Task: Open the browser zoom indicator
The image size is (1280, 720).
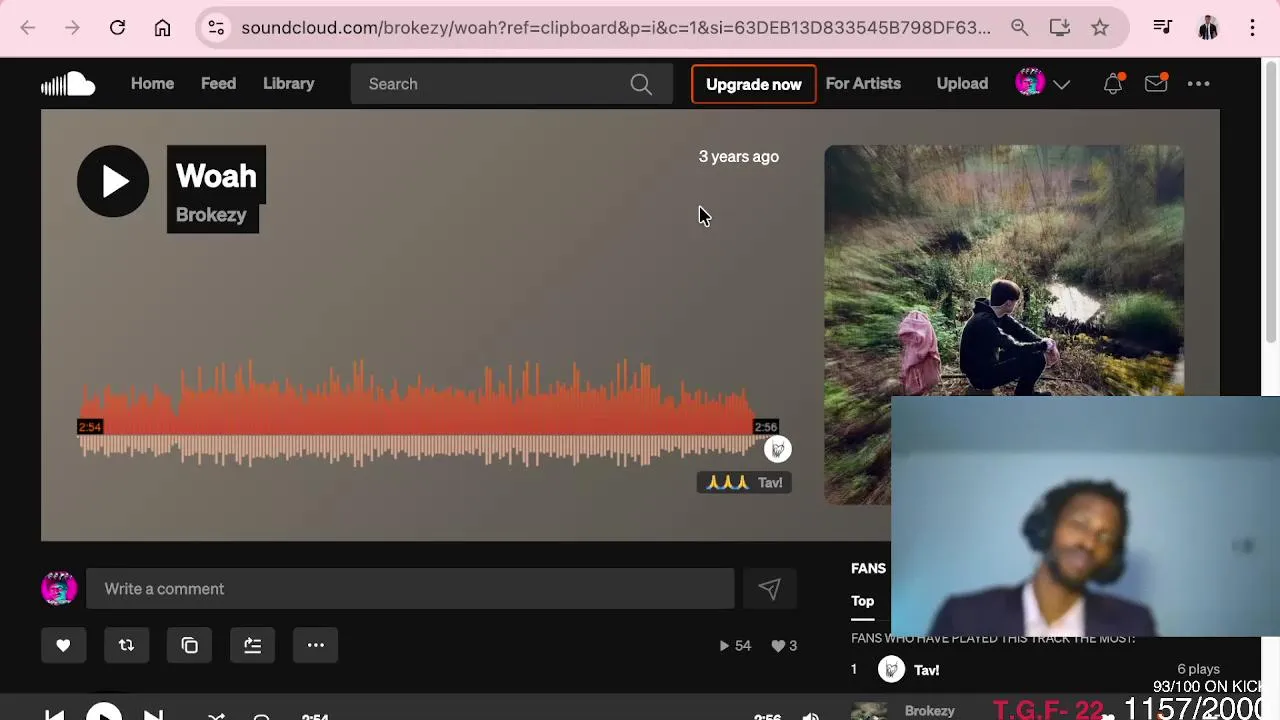Action: pyautogui.click(x=1019, y=28)
